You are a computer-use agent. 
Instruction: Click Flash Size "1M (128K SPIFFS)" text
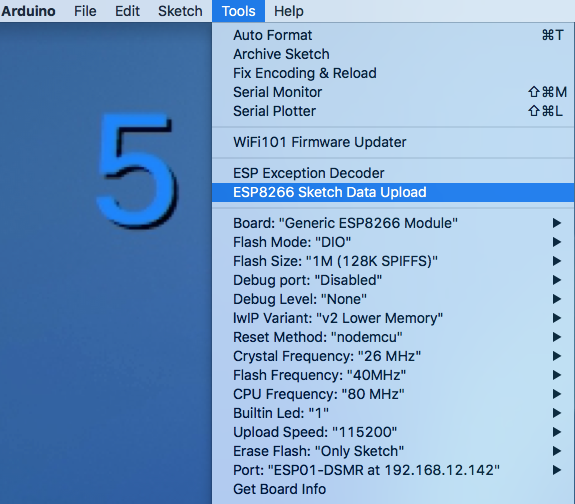coord(336,261)
